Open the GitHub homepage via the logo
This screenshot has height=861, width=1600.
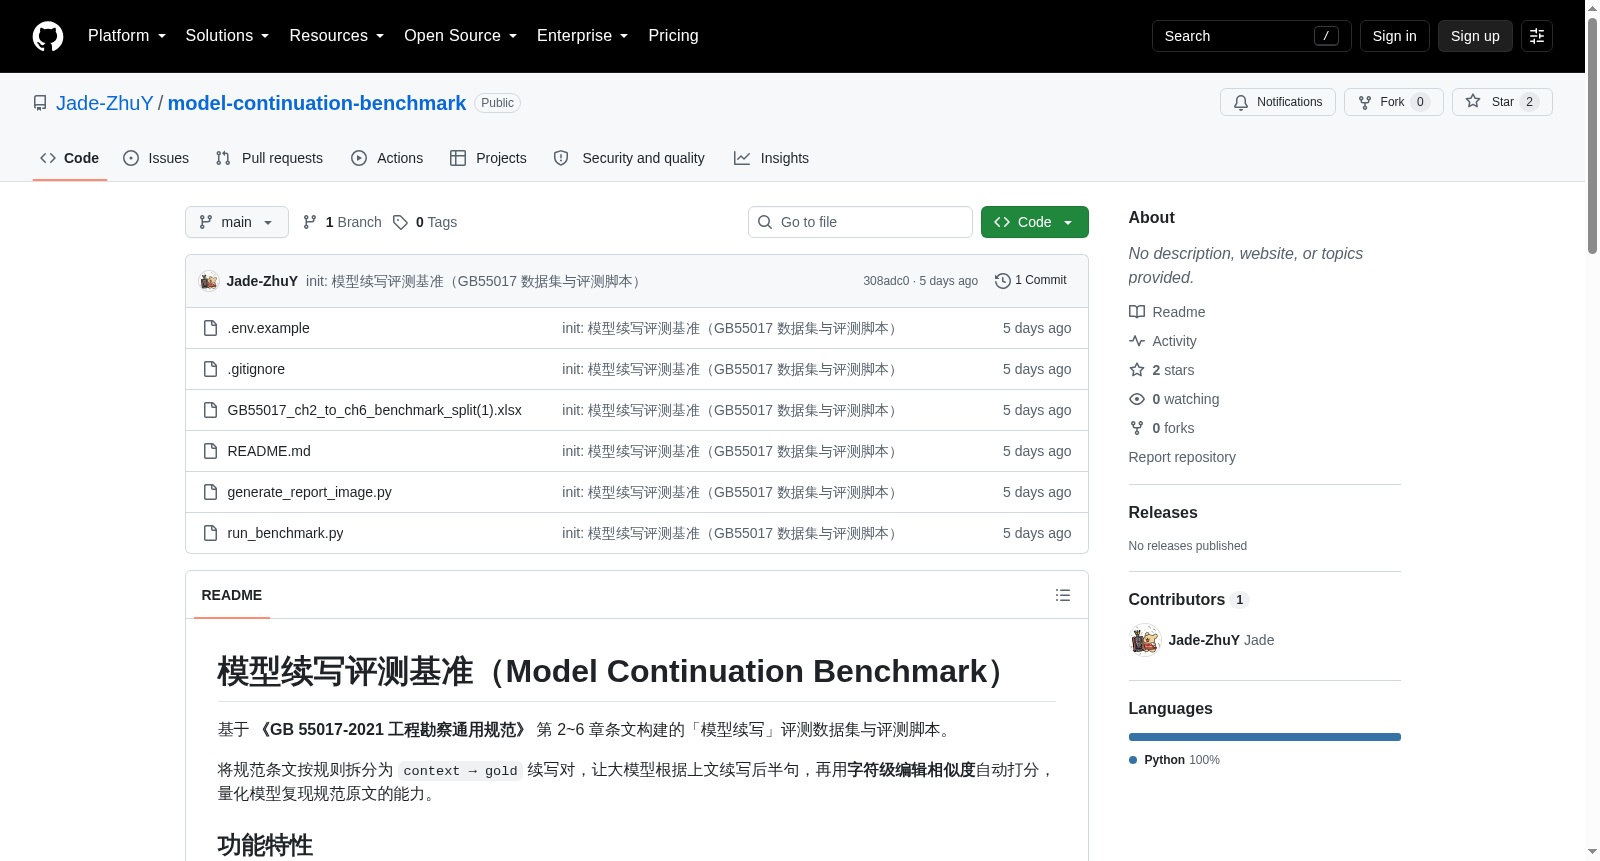(48, 36)
